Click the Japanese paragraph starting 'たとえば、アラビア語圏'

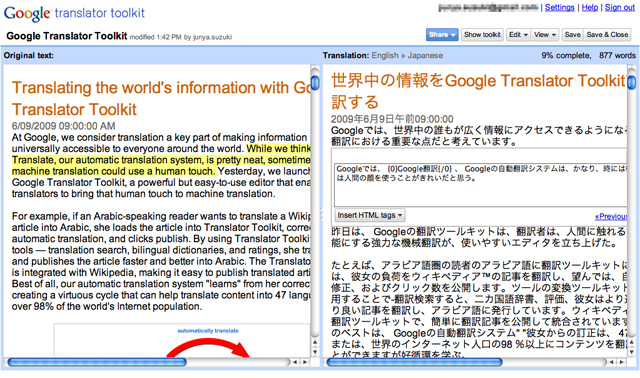(x=479, y=310)
